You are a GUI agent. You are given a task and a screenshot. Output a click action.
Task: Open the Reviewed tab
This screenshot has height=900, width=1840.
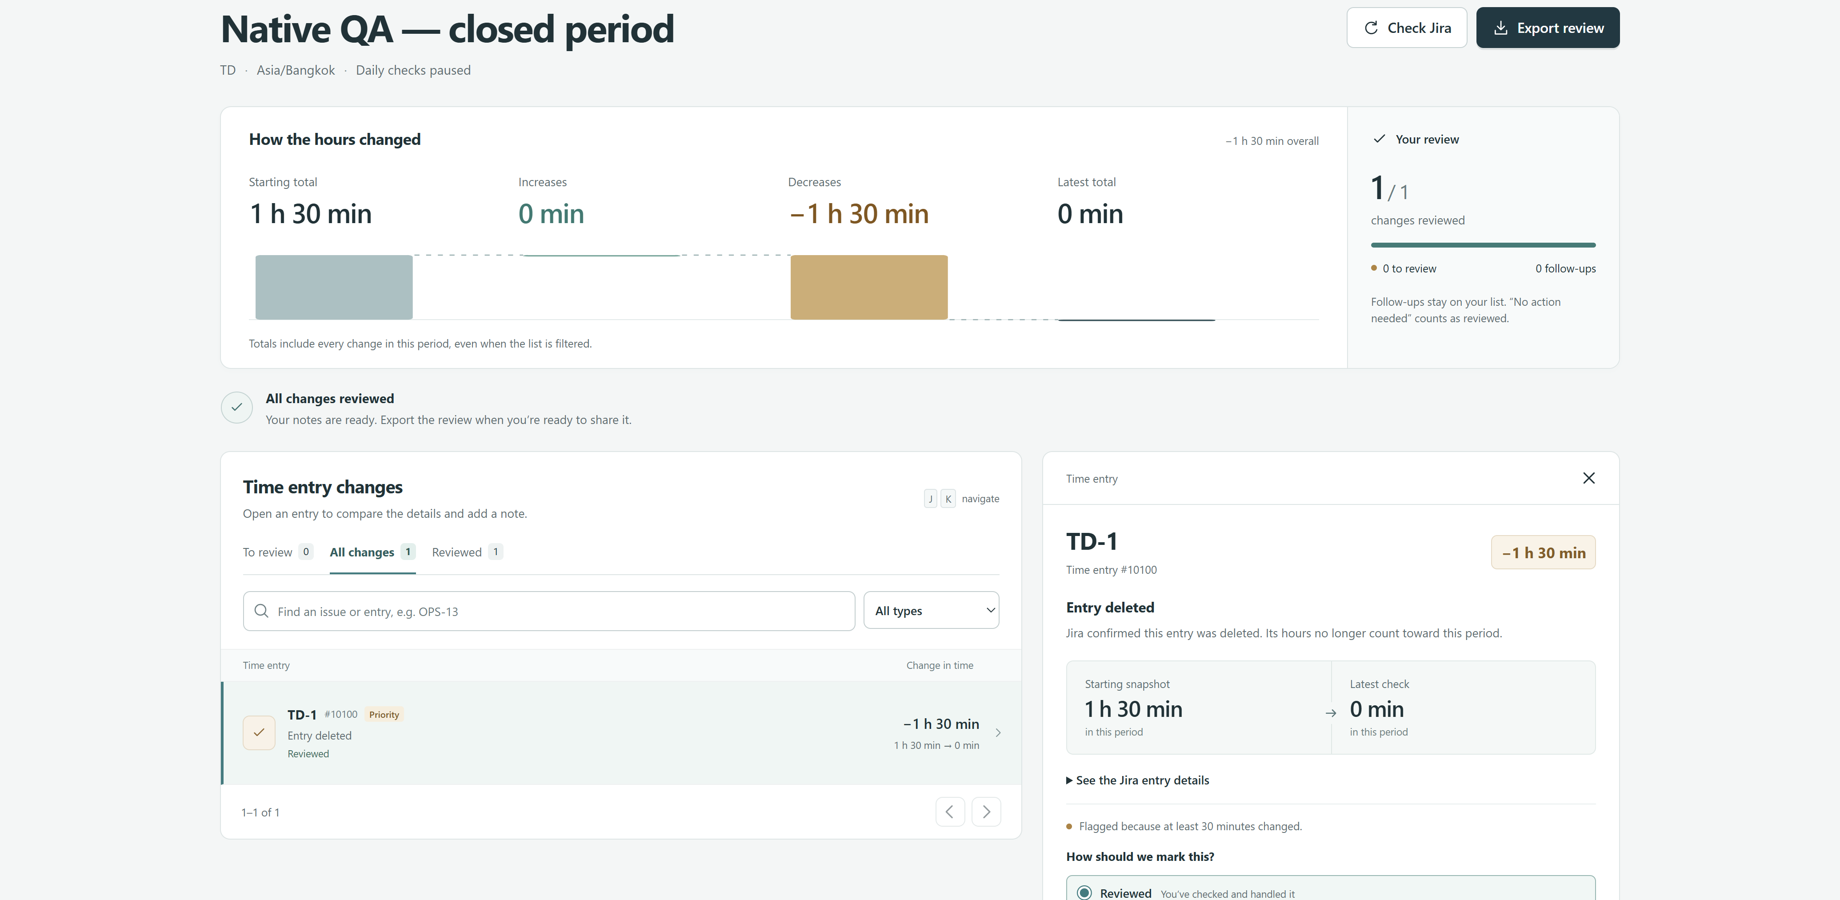(x=467, y=552)
